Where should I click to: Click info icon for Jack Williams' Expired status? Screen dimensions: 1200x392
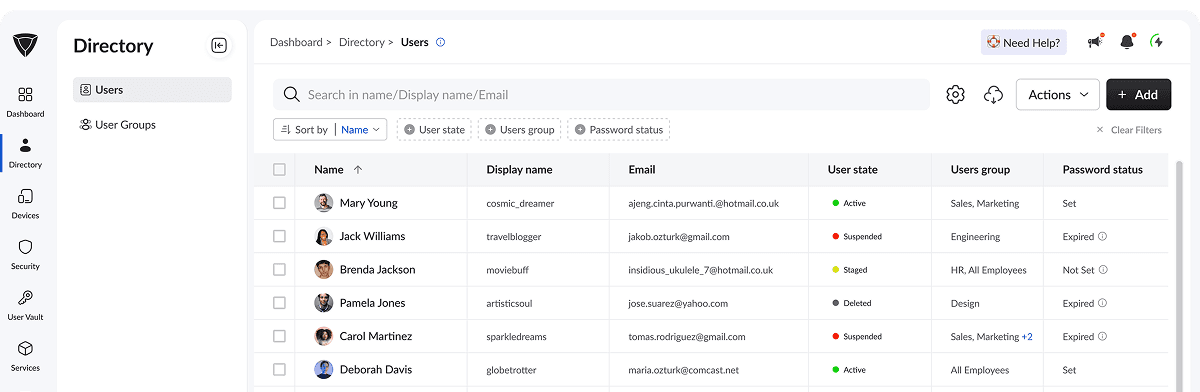pyautogui.click(x=1103, y=237)
